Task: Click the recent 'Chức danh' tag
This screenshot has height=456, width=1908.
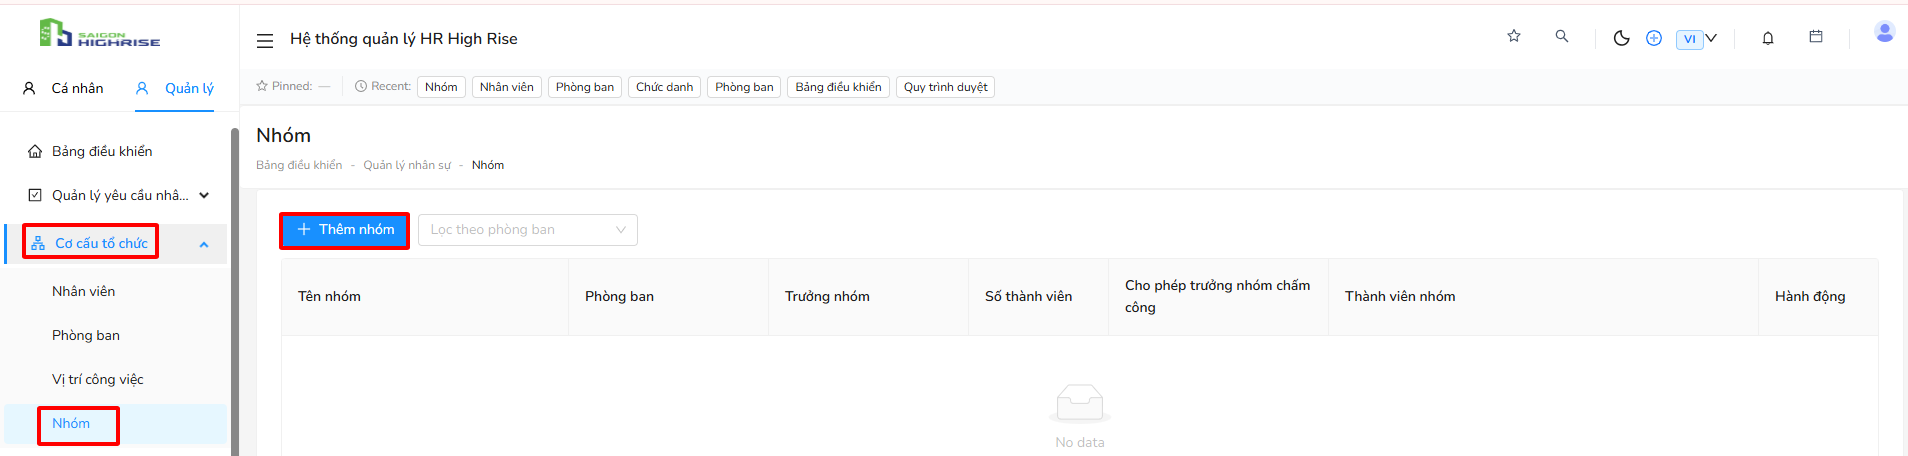Action: pyautogui.click(x=664, y=87)
